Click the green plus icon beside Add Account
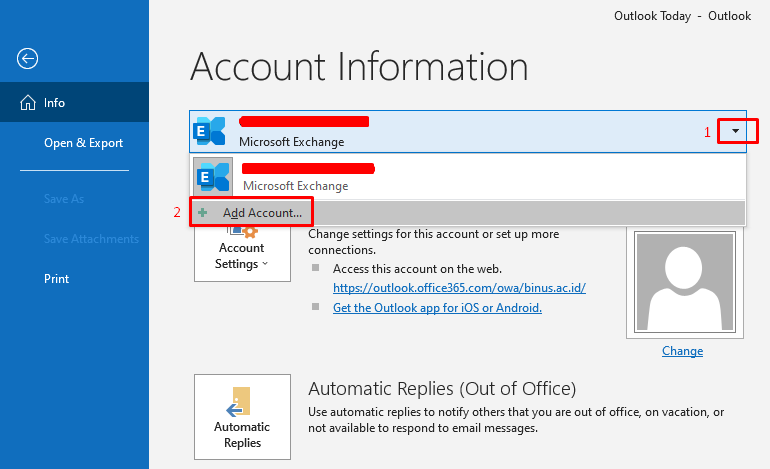 pos(202,213)
